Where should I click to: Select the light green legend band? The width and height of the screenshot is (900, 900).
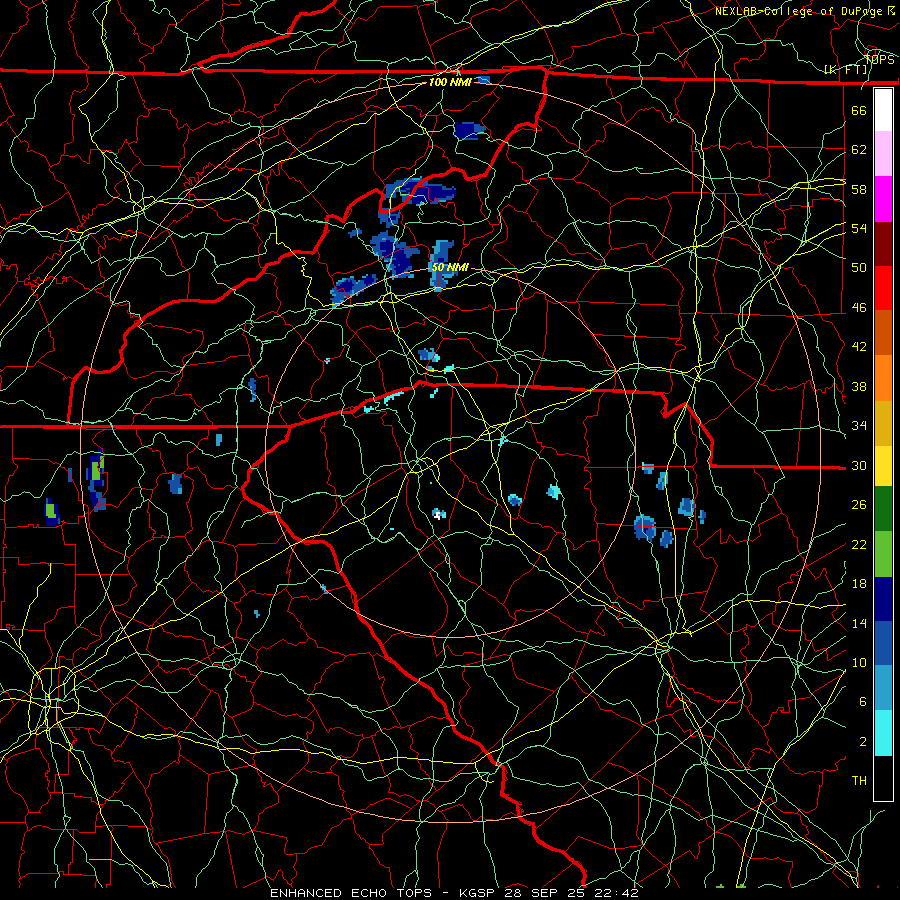[x=883, y=554]
